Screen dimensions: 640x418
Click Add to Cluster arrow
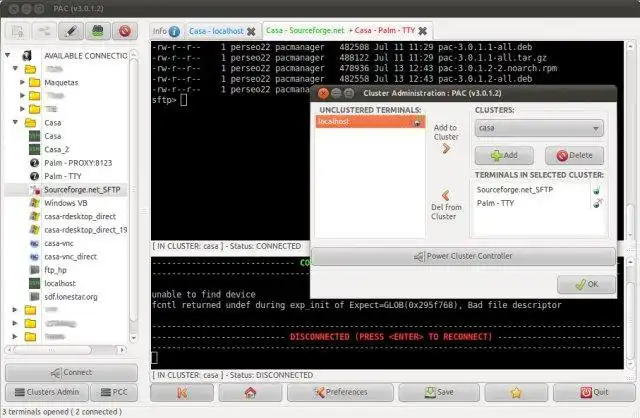point(446,148)
